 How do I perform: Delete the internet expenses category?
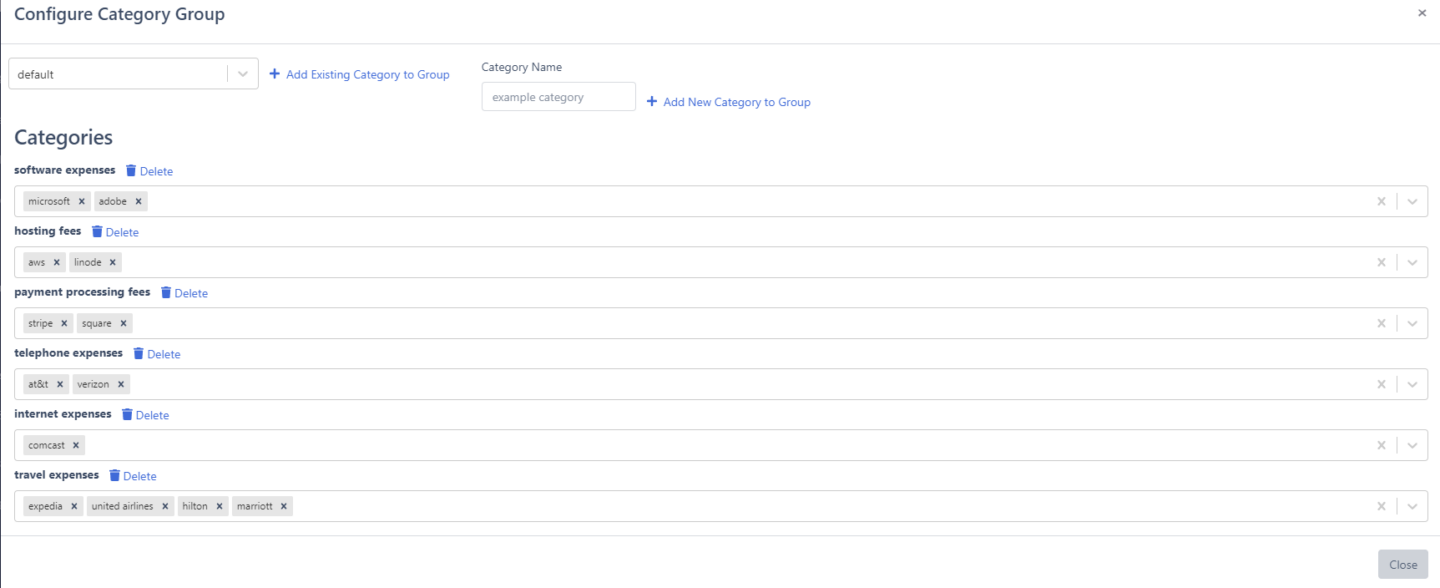[x=145, y=415]
